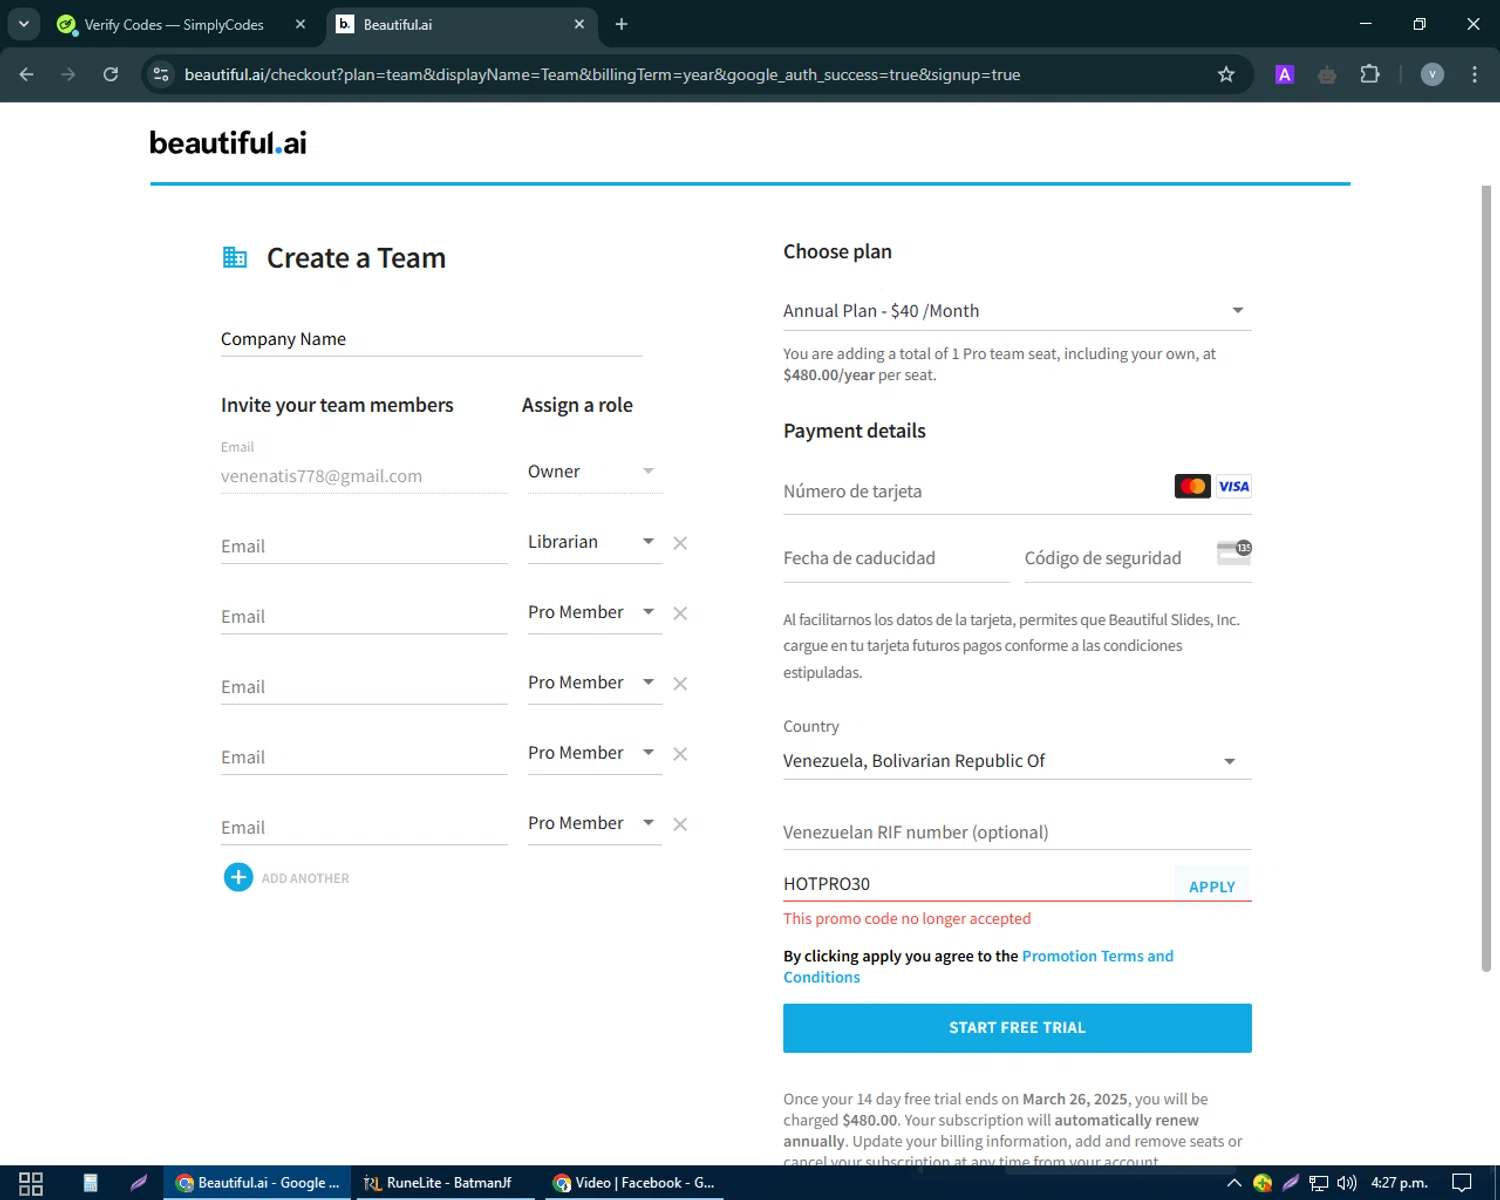Click the calculator icon on the taskbar

click(x=90, y=1183)
